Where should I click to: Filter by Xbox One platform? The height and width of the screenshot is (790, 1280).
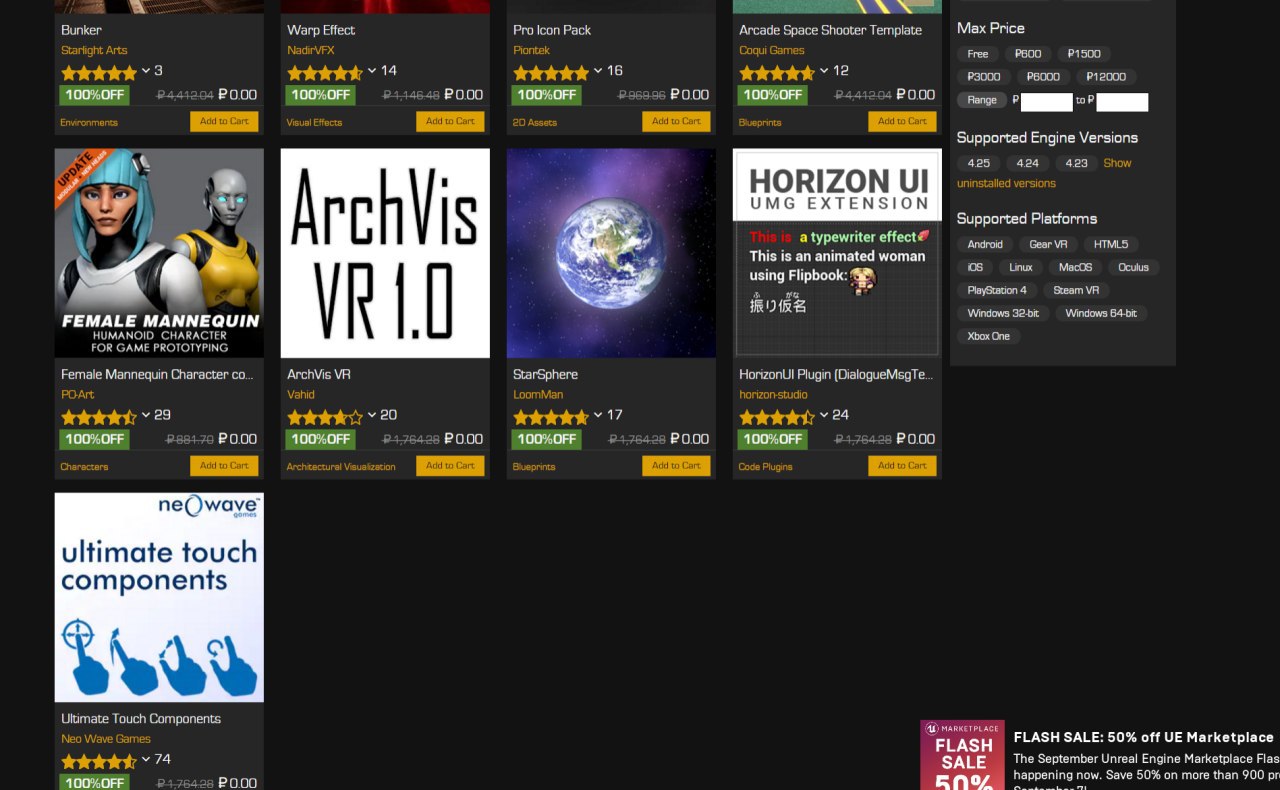(989, 336)
